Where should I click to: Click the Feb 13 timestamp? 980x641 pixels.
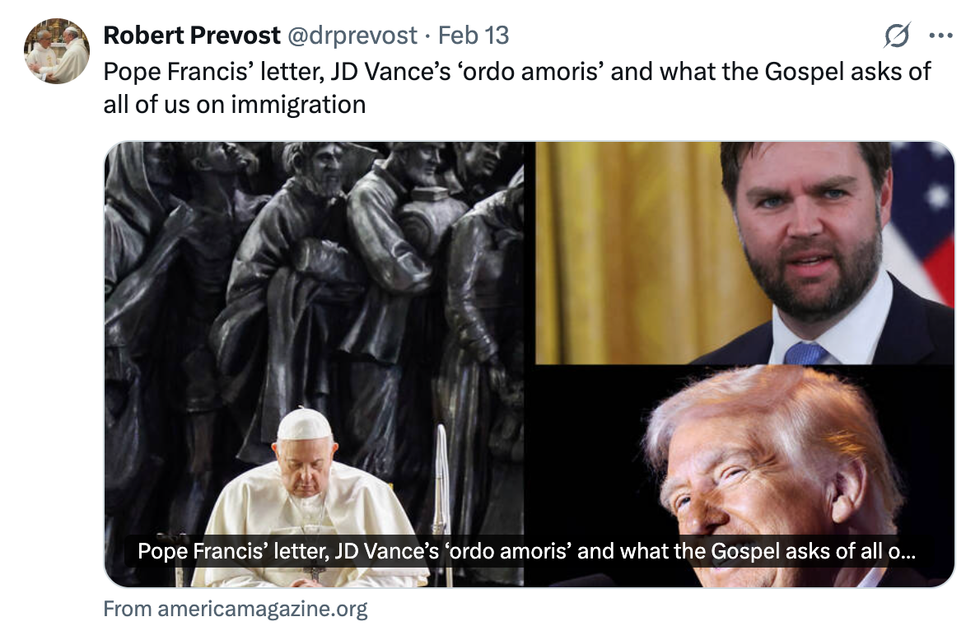[x=474, y=36]
